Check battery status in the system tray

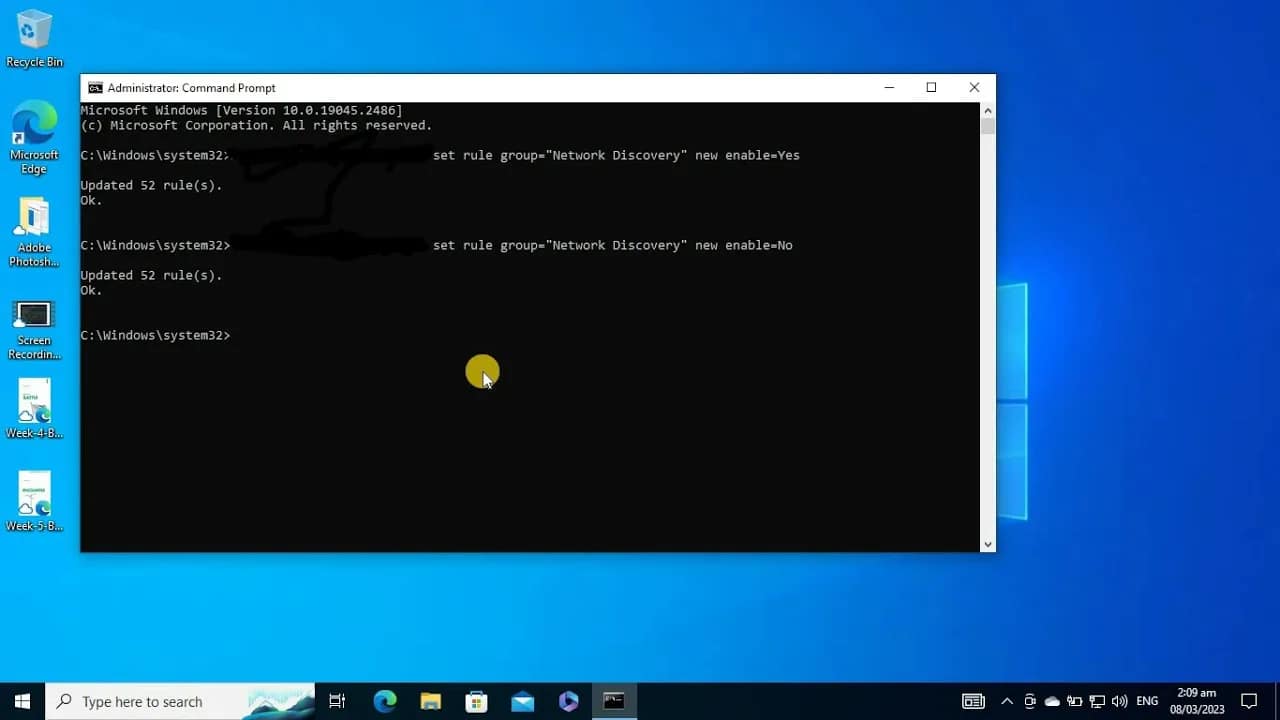1073,701
